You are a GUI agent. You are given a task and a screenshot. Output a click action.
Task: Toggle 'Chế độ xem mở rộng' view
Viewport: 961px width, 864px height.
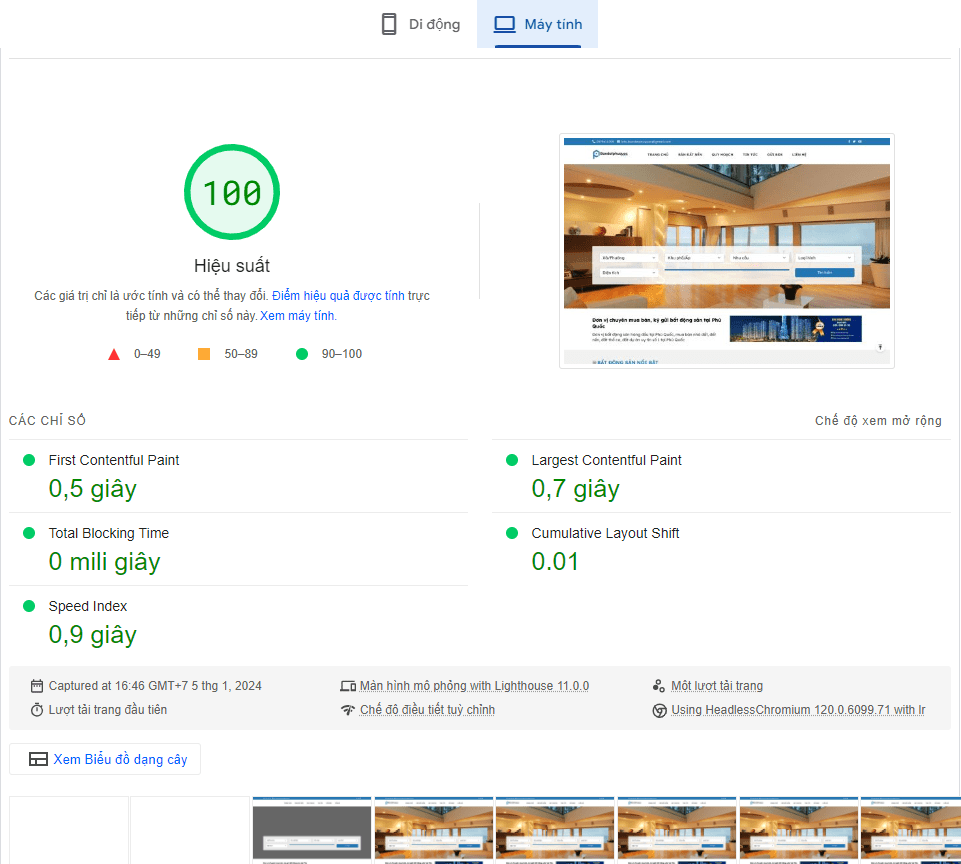878,420
